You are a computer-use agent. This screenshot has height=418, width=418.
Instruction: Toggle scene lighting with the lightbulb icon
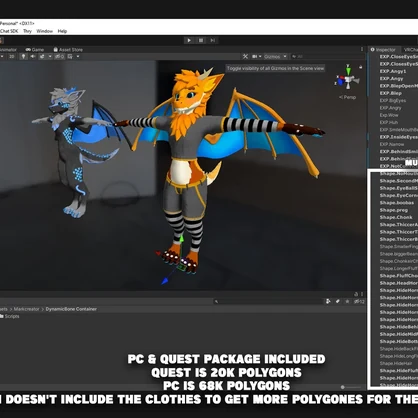[23, 57]
